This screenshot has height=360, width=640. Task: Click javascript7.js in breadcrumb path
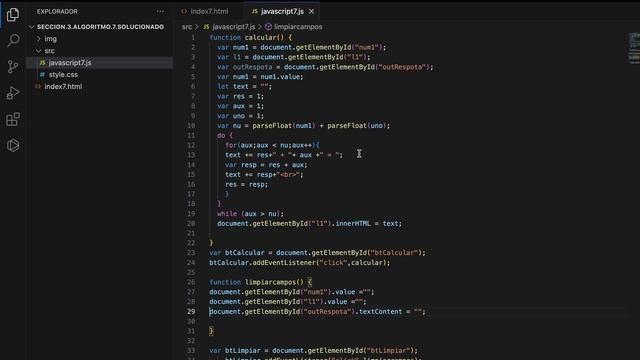(x=233, y=27)
